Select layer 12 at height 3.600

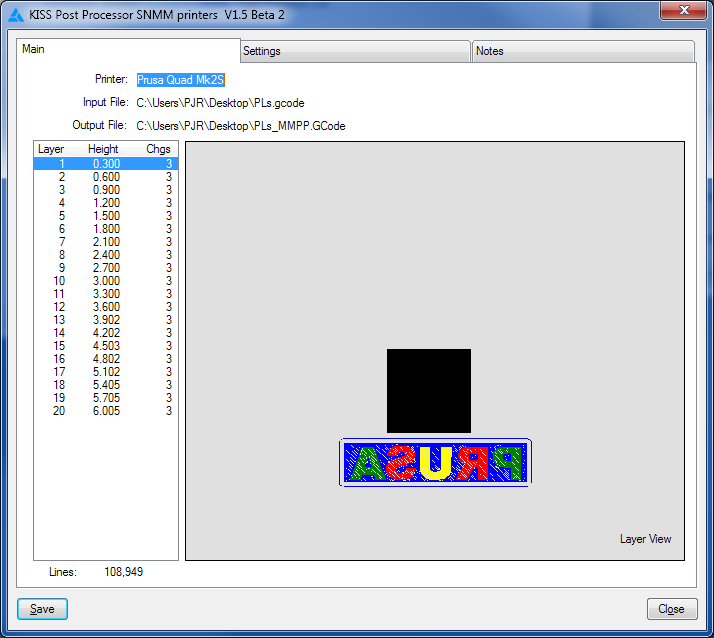coord(106,306)
